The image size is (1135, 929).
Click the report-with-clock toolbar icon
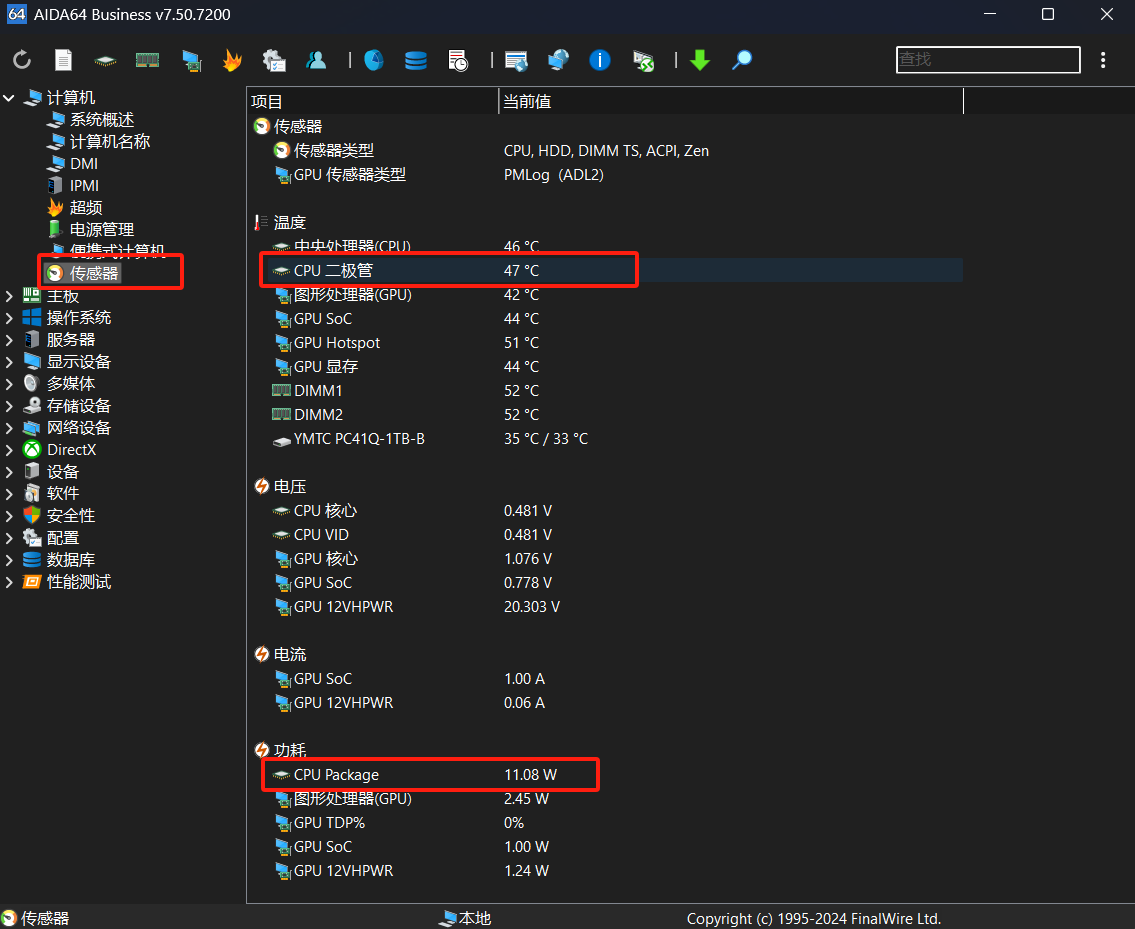tap(458, 60)
